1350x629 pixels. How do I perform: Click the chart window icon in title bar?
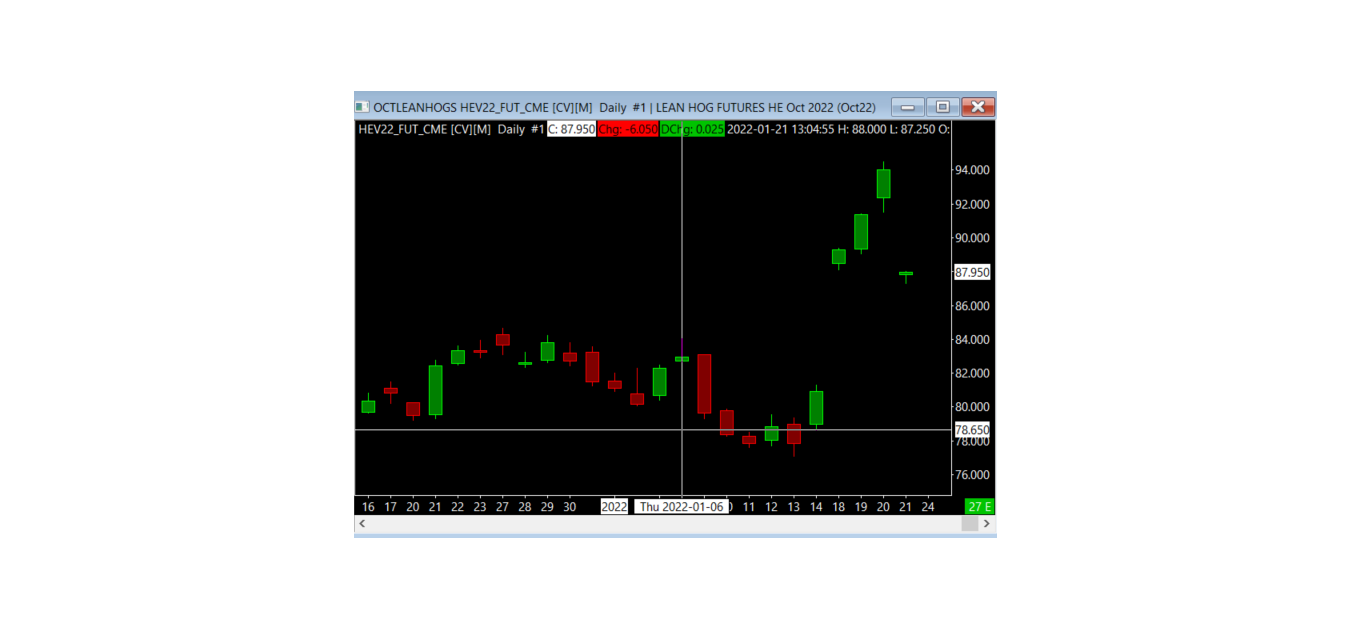click(362, 107)
